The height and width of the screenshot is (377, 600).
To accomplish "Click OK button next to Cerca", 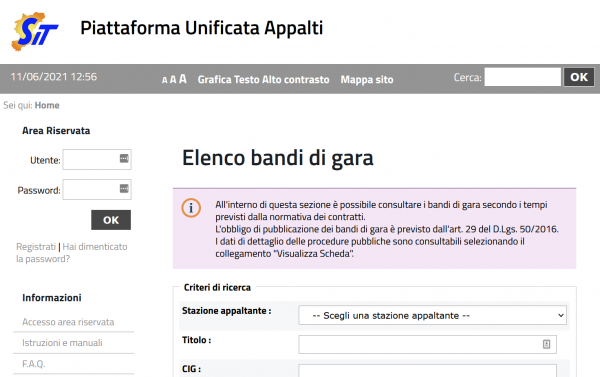I will pos(579,77).
